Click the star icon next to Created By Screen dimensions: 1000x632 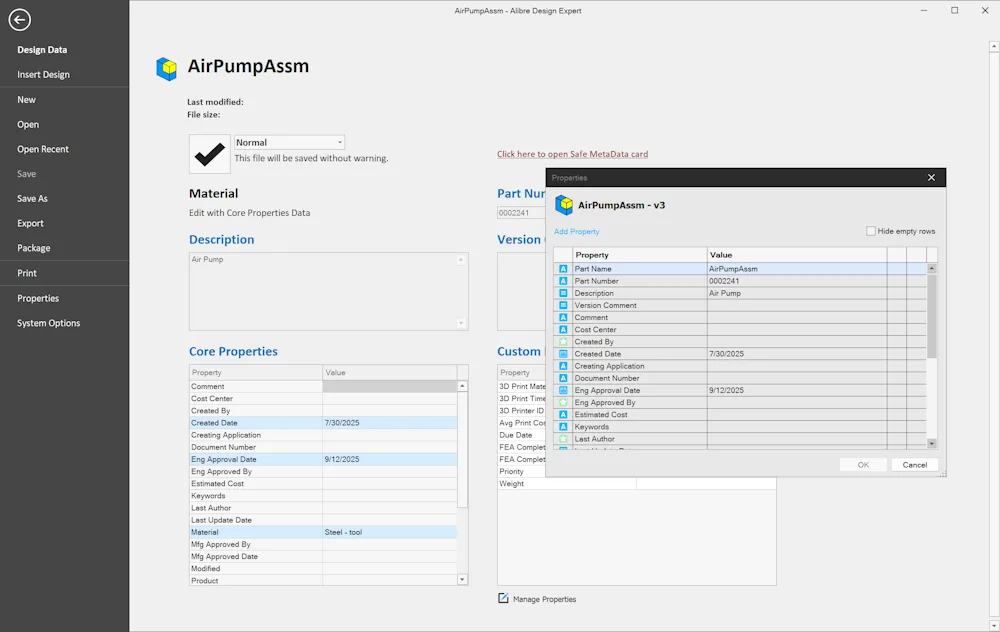(x=563, y=342)
